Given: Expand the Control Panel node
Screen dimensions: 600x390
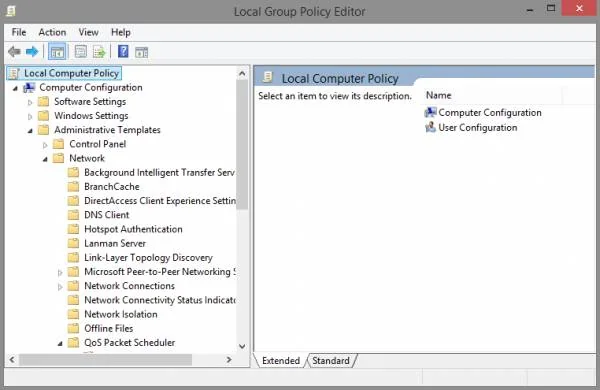Looking at the screenshot, I should (45, 145).
